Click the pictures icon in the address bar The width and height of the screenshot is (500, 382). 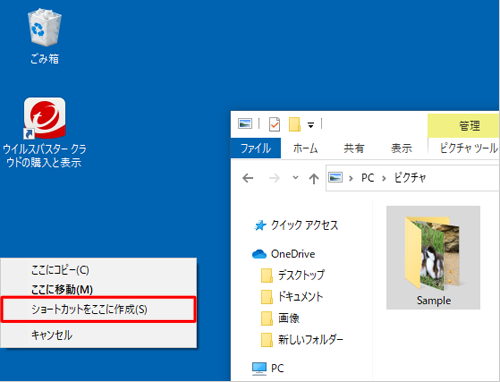click(335, 177)
